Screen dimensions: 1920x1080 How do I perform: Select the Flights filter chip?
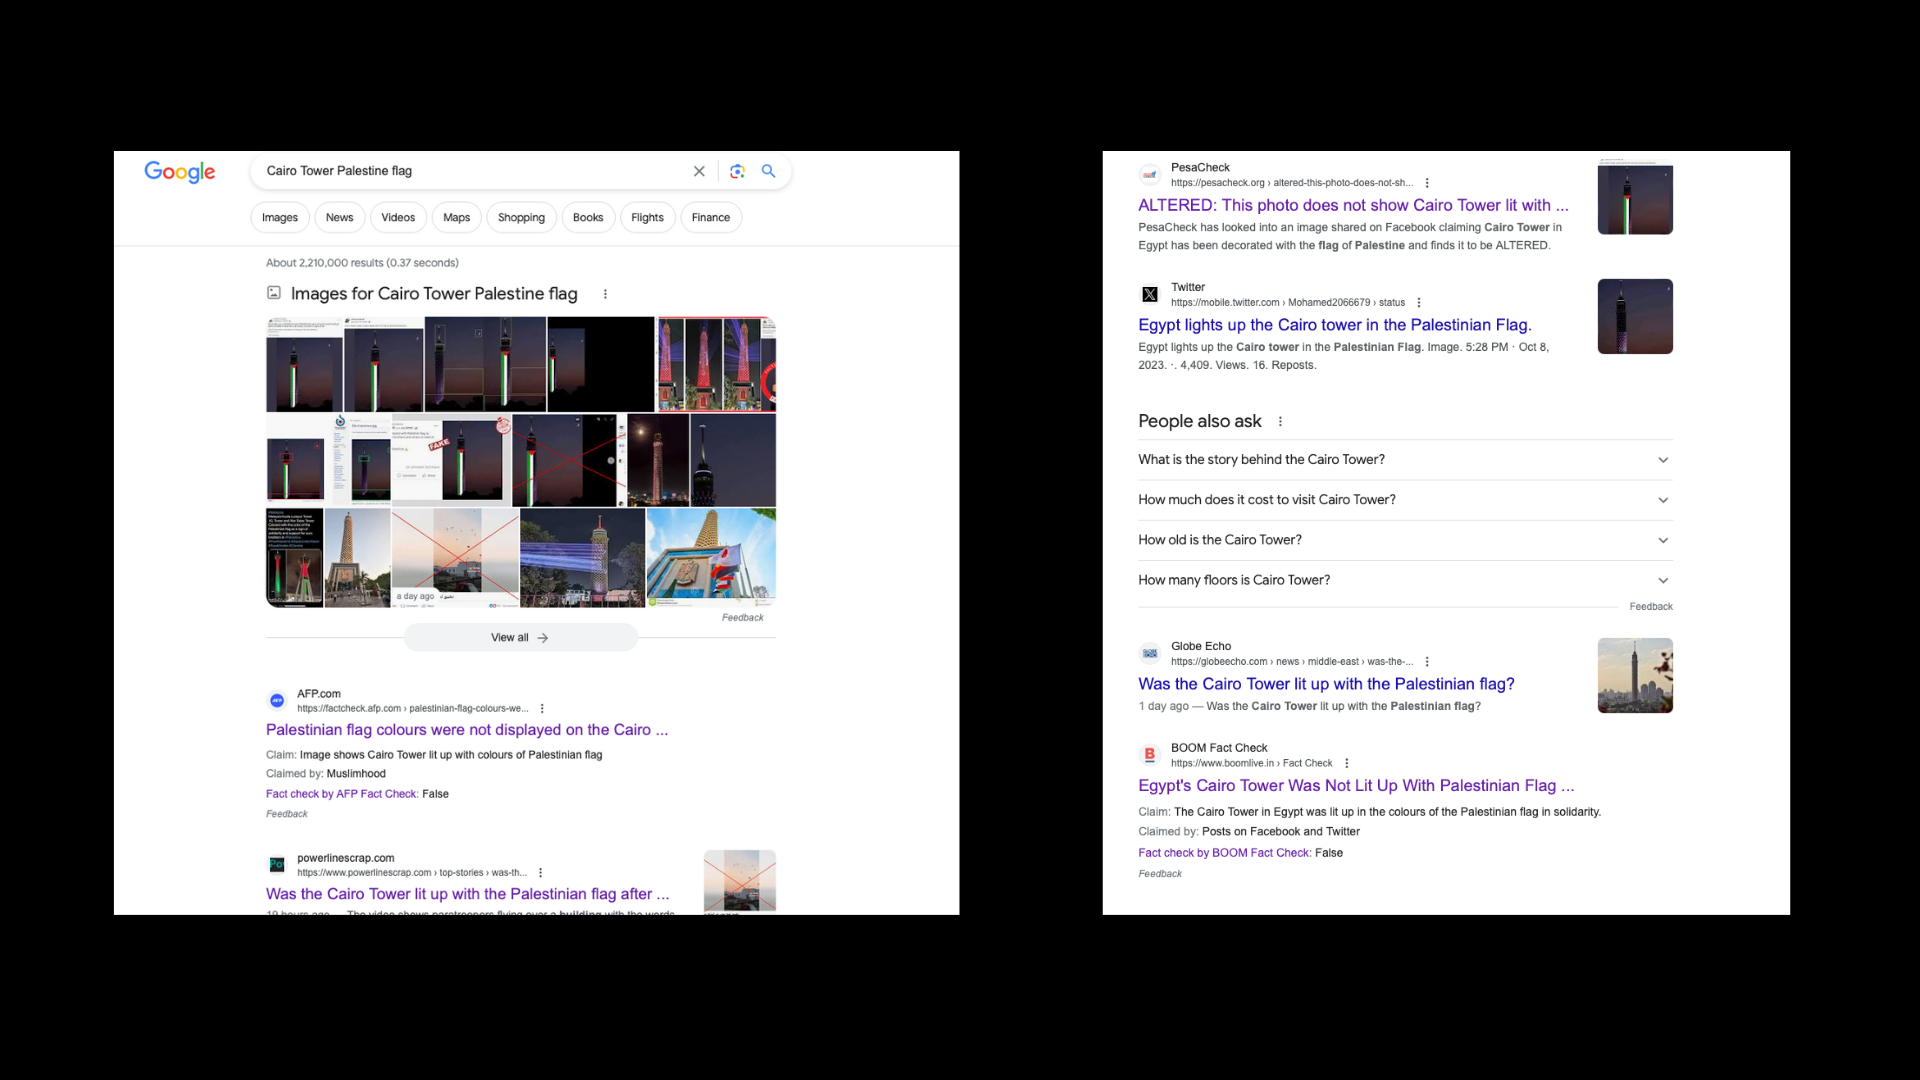[648, 217]
